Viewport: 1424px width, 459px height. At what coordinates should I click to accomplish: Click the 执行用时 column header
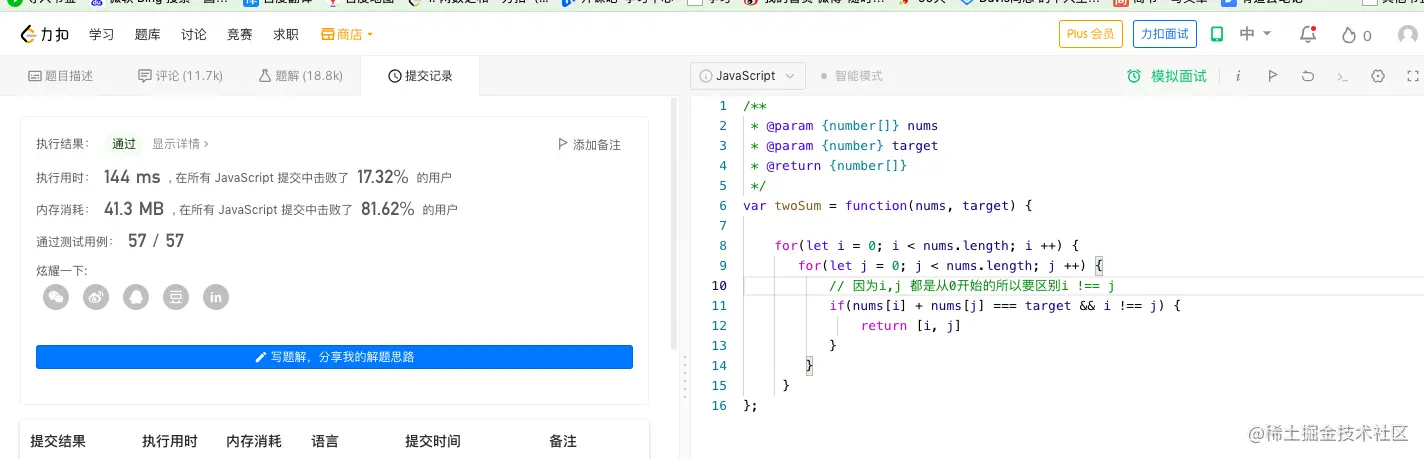pyautogui.click(x=170, y=441)
